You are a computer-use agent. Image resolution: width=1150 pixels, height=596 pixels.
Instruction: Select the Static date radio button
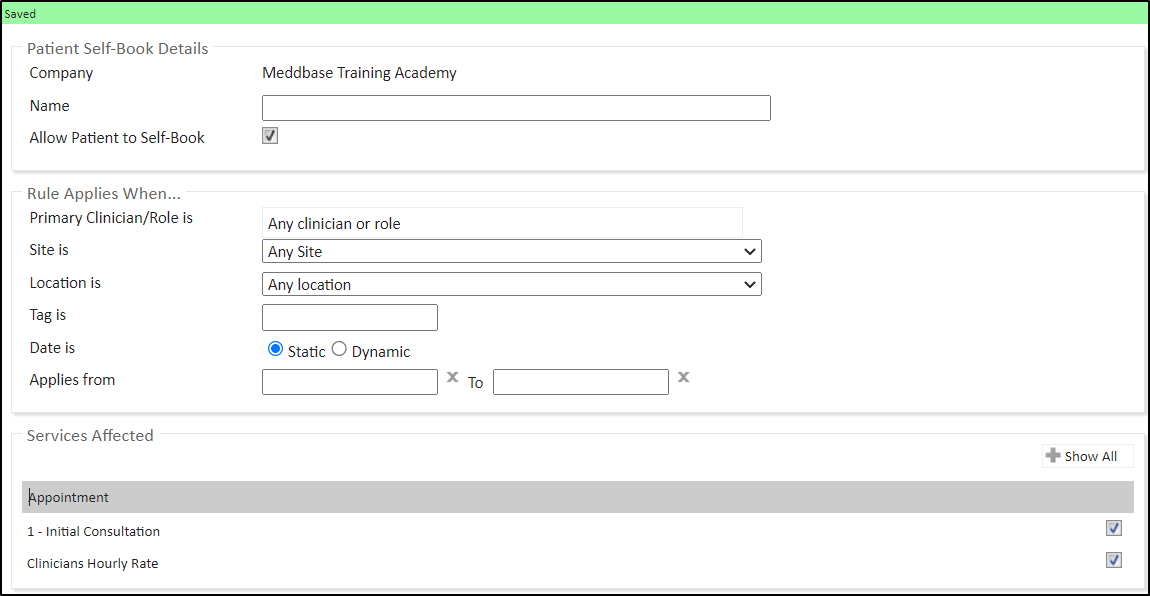(x=276, y=350)
